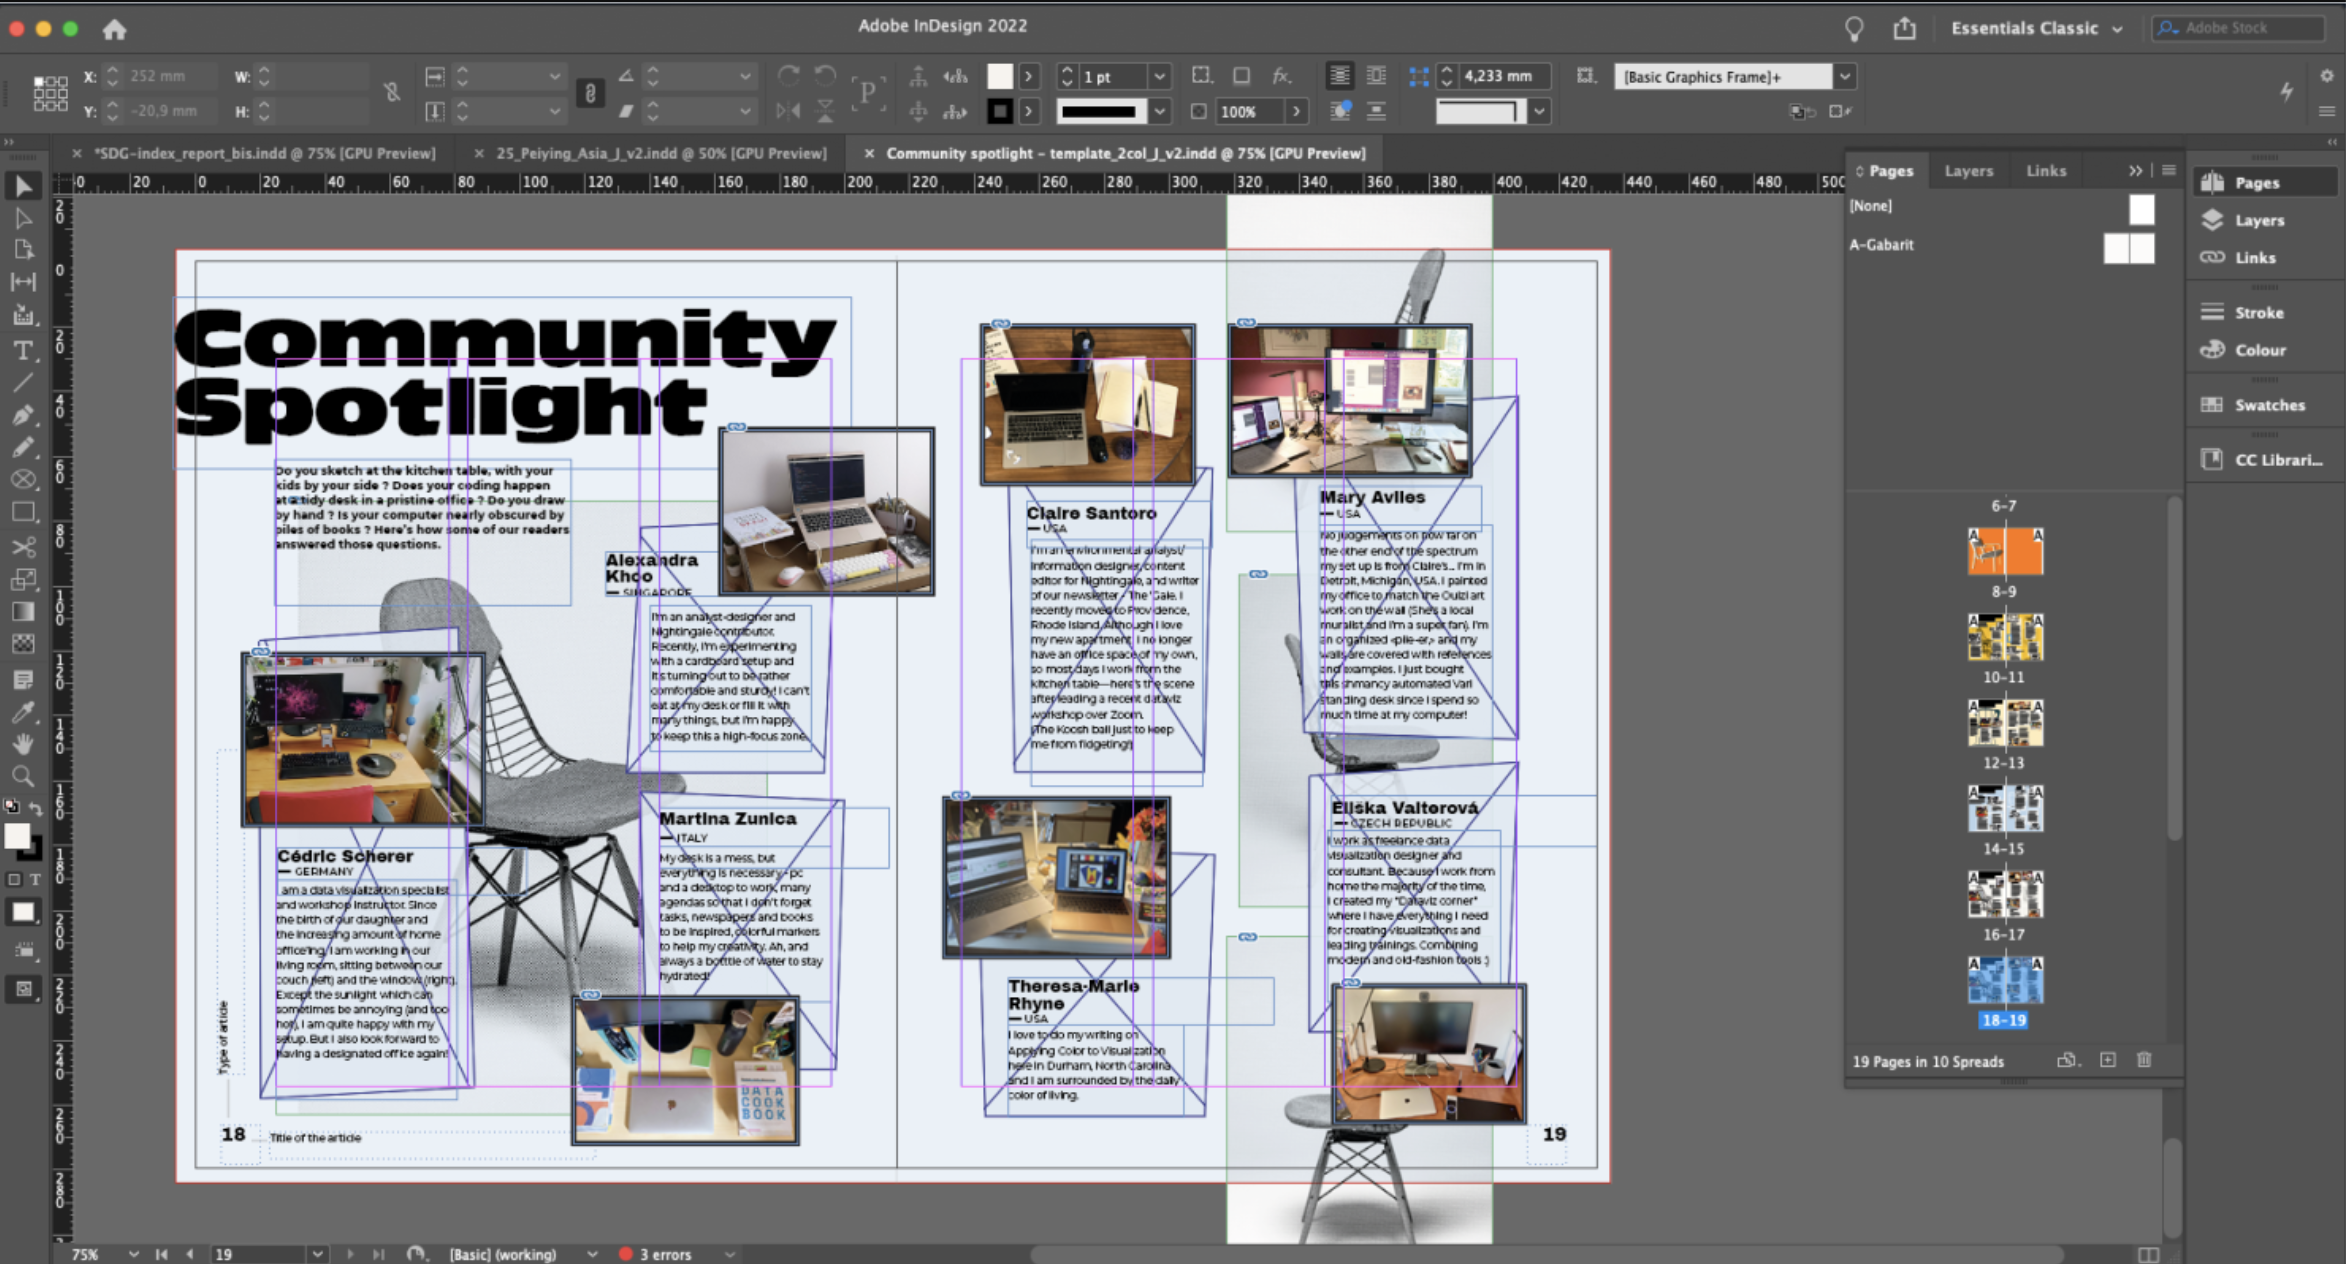Image resolution: width=2346 pixels, height=1264 pixels.
Task: Select the Type tool
Action: pyautogui.click(x=22, y=351)
